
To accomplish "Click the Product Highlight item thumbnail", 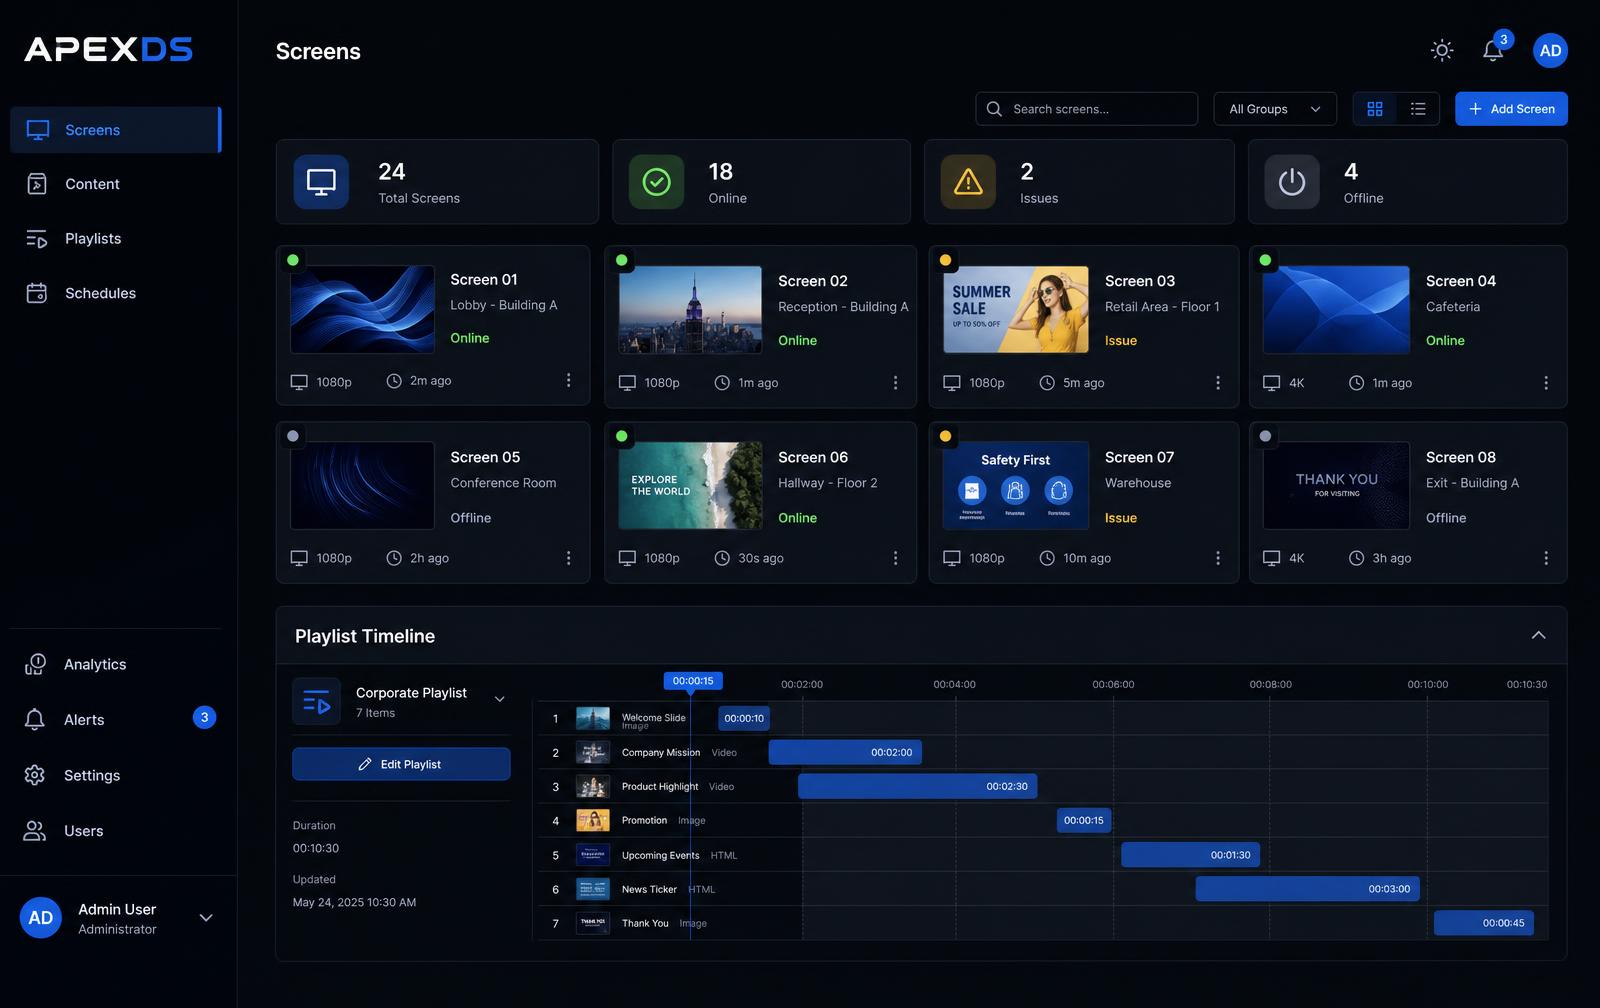I will (593, 786).
